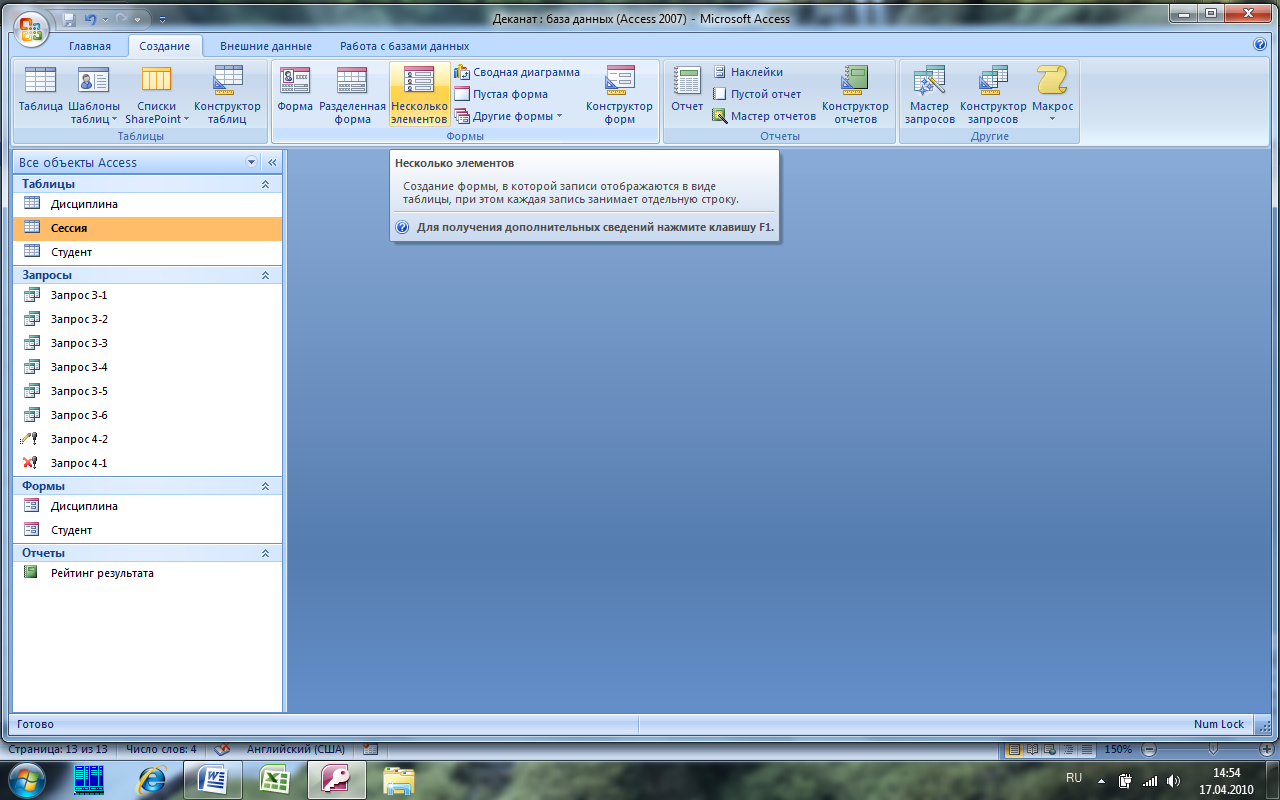Start the Мастер отчетов
The width and height of the screenshot is (1280, 800).
click(x=764, y=116)
